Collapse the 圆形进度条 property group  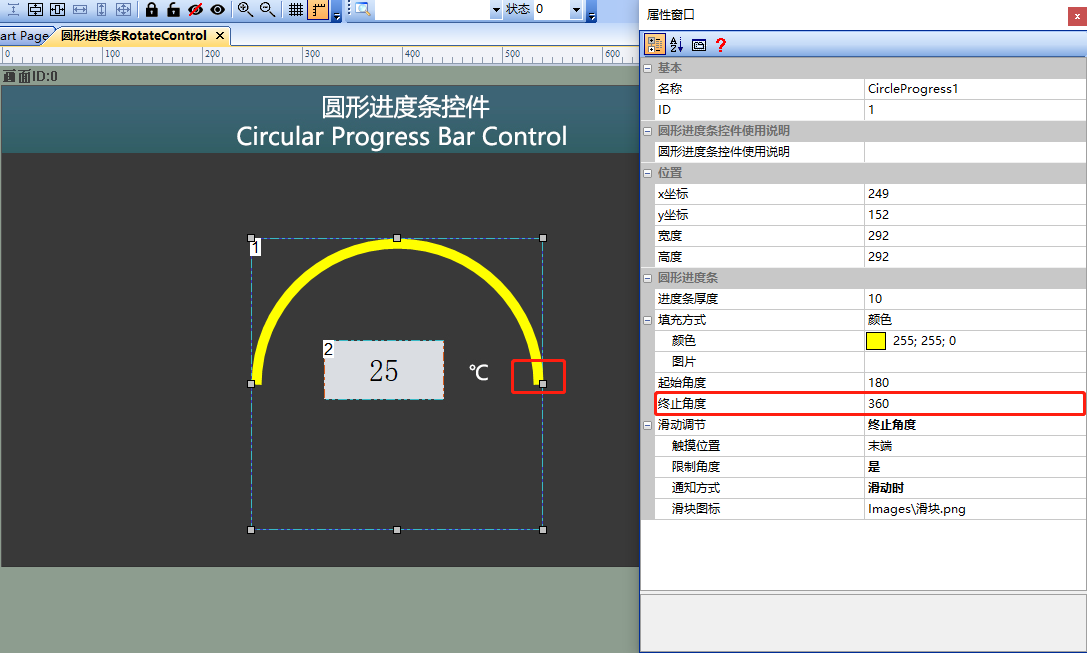pos(647,278)
